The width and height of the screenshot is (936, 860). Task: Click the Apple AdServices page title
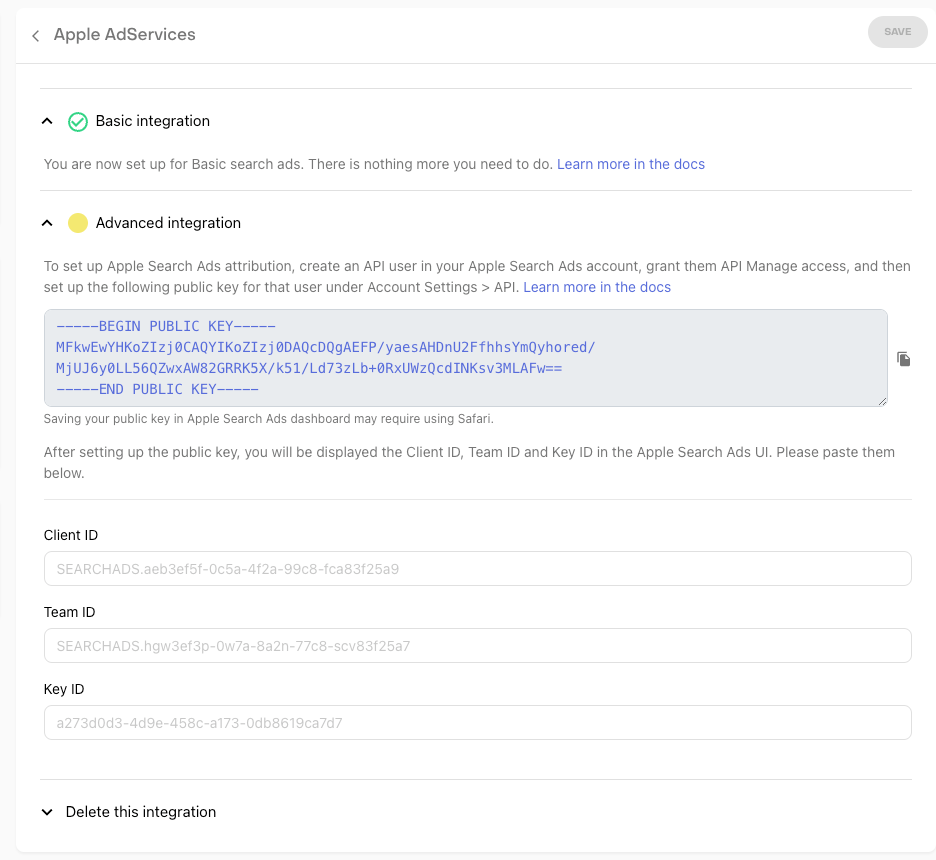pyautogui.click(x=125, y=35)
